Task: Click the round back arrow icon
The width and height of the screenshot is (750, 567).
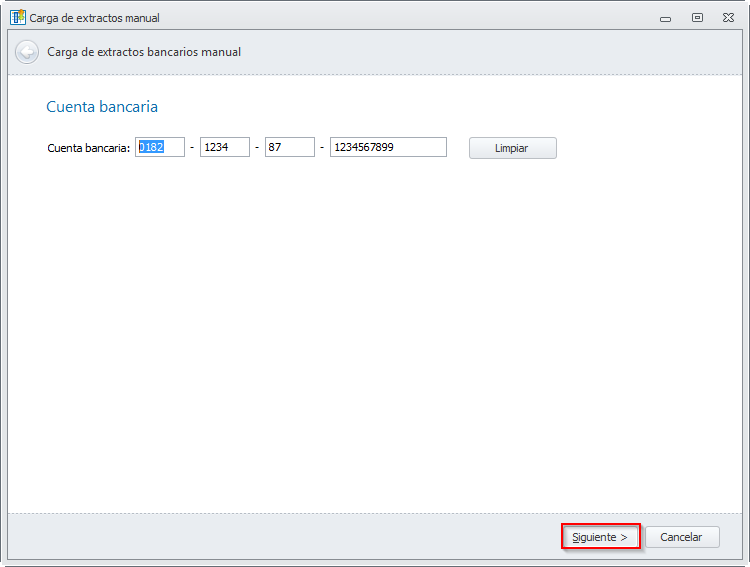Action: pyautogui.click(x=27, y=52)
